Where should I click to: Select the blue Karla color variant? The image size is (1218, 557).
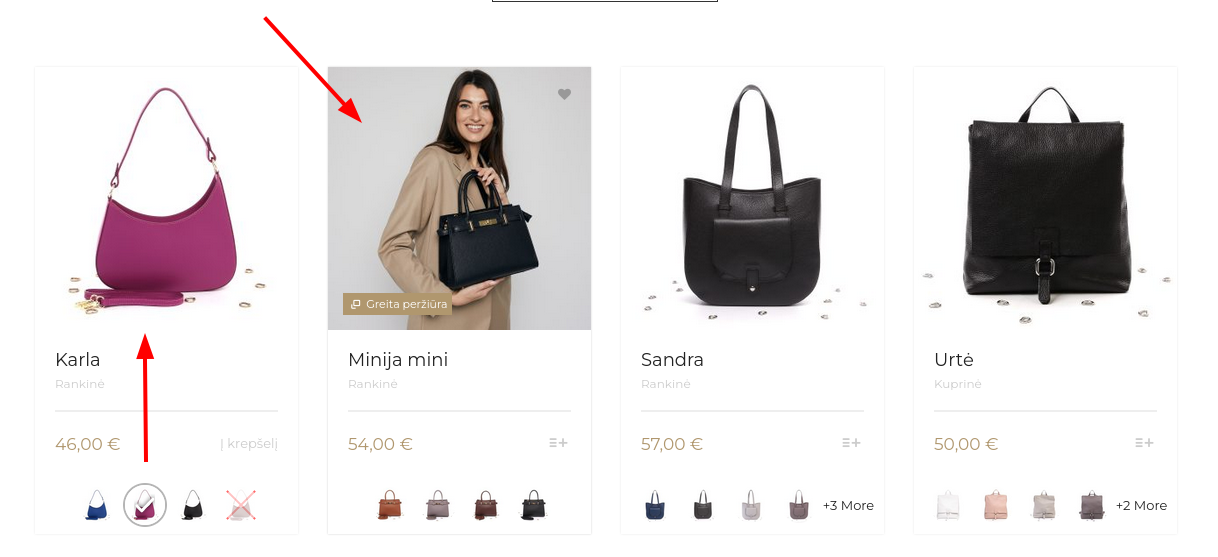click(x=97, y=505)
